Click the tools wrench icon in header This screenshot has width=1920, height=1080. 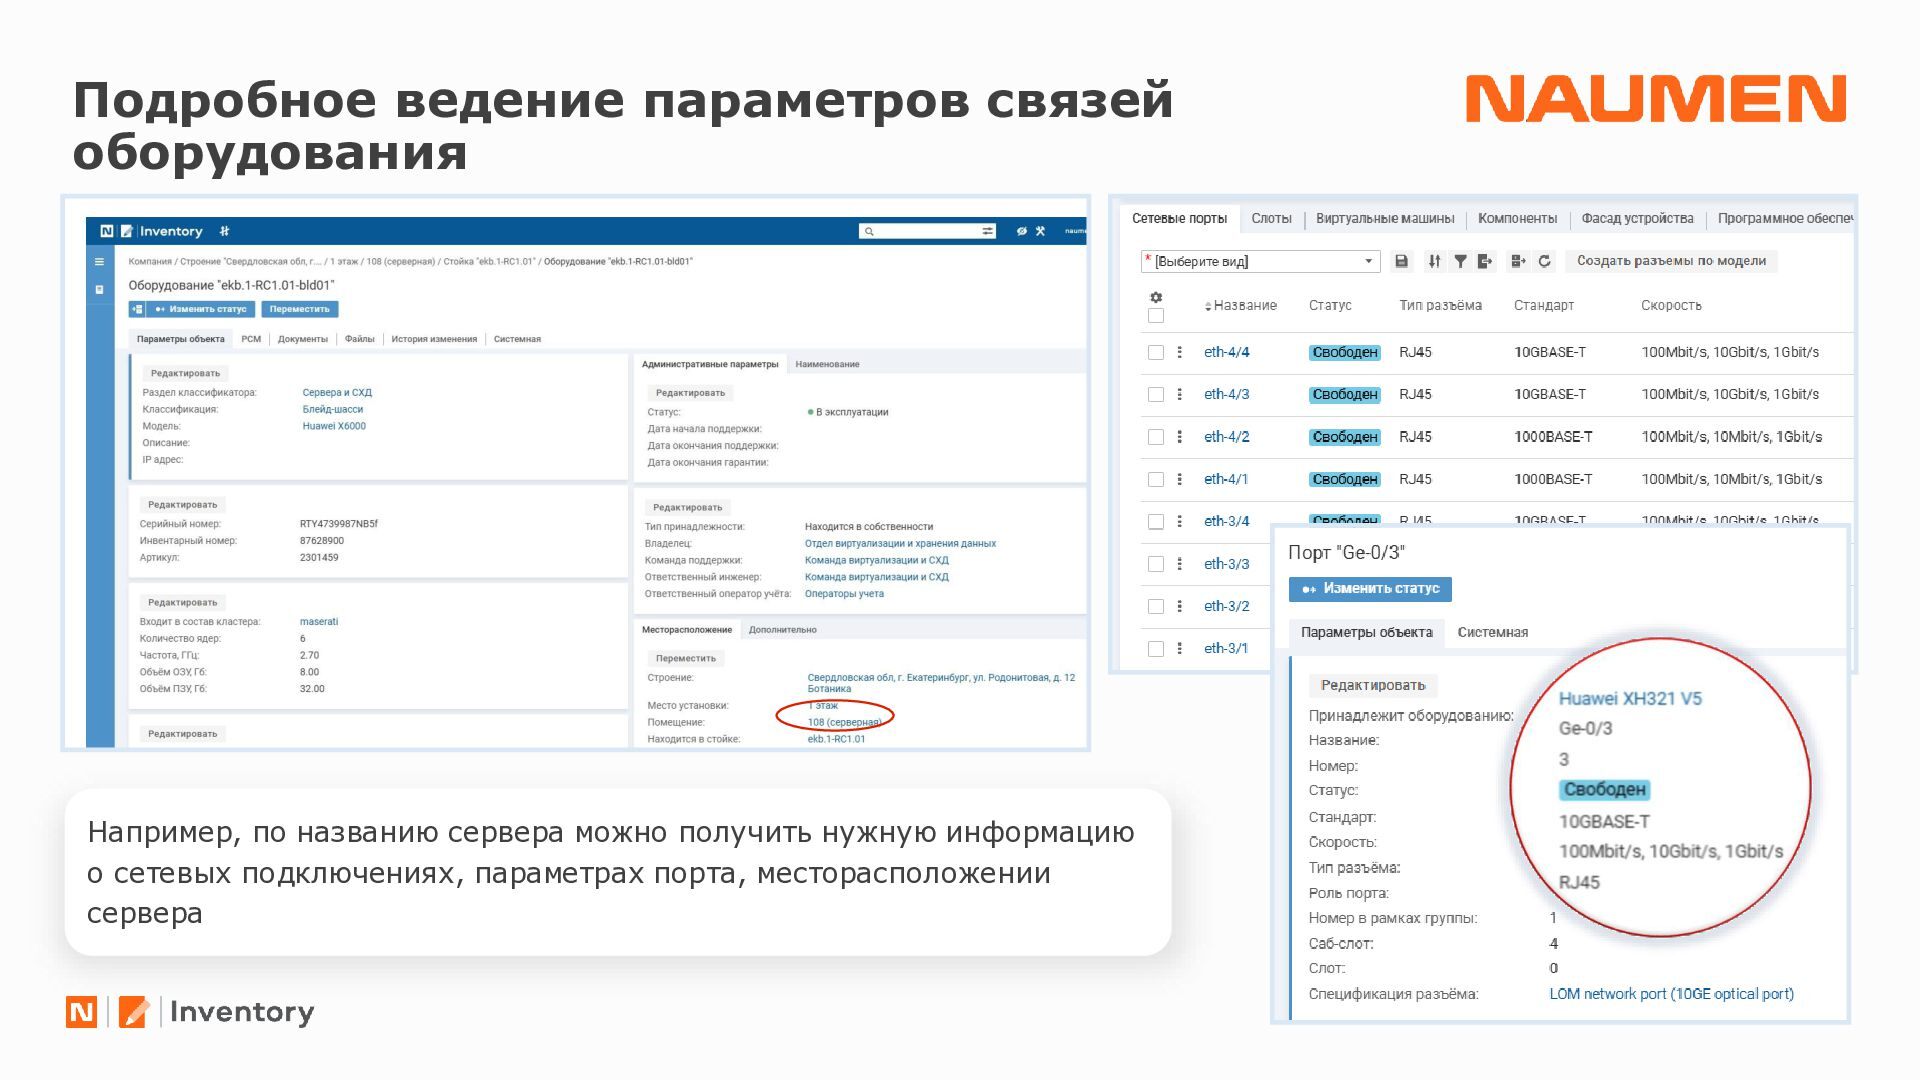(1040, 231)
